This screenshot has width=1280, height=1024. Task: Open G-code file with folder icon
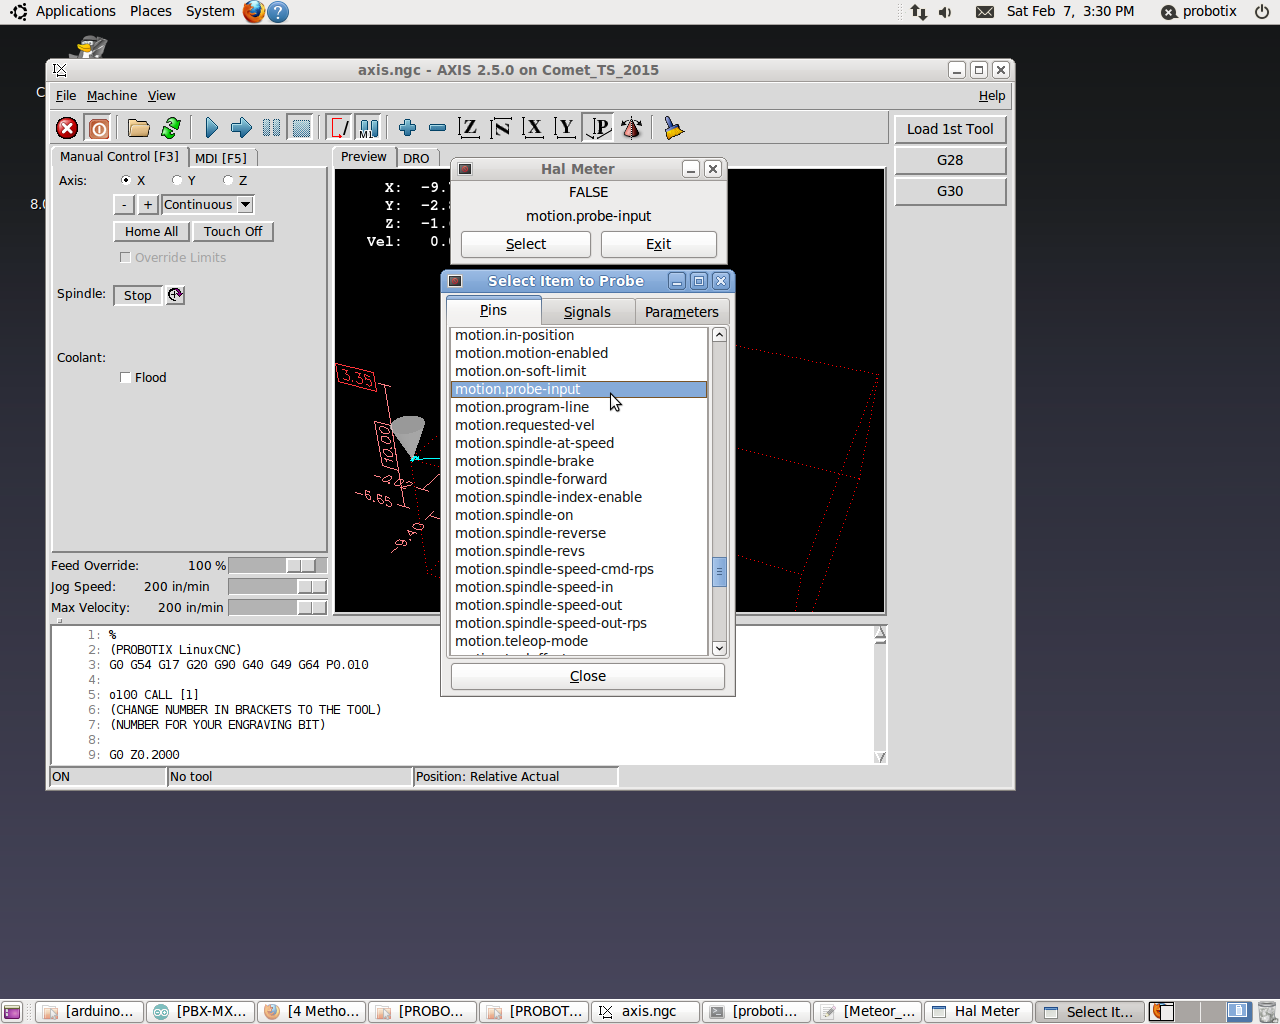(x=139, y=128)
